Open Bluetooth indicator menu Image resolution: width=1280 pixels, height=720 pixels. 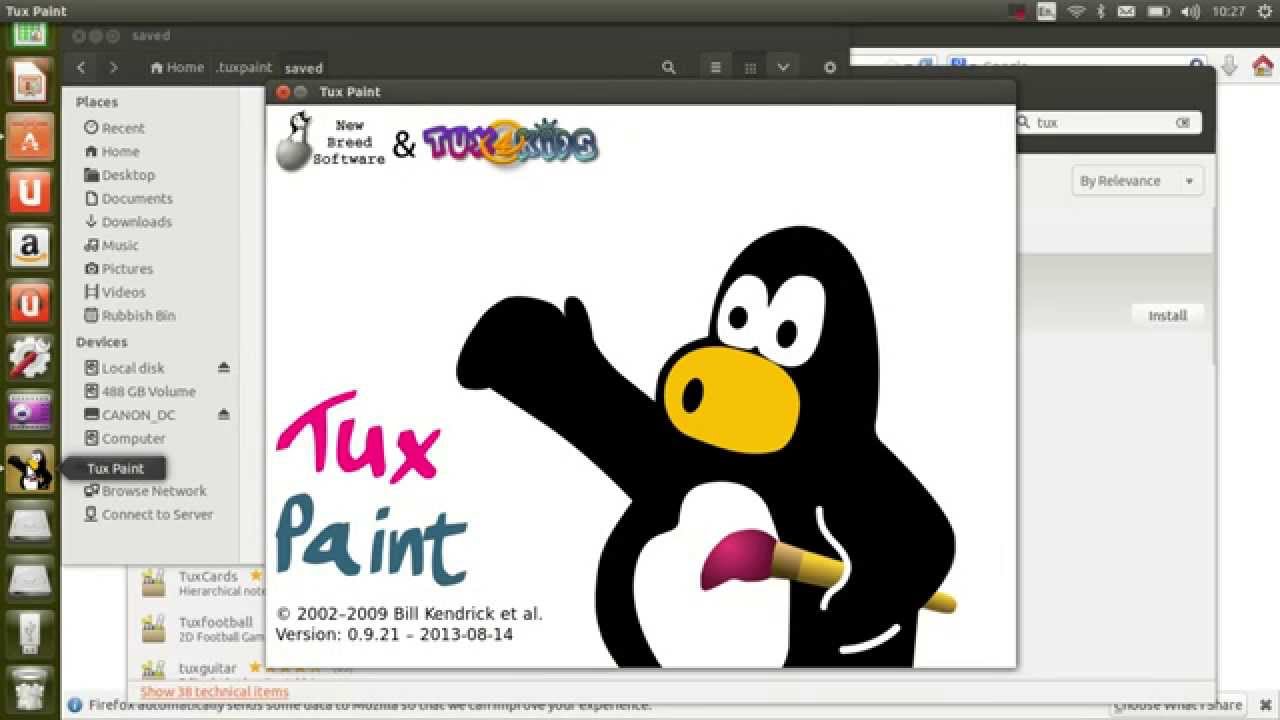pos(1101,11)
